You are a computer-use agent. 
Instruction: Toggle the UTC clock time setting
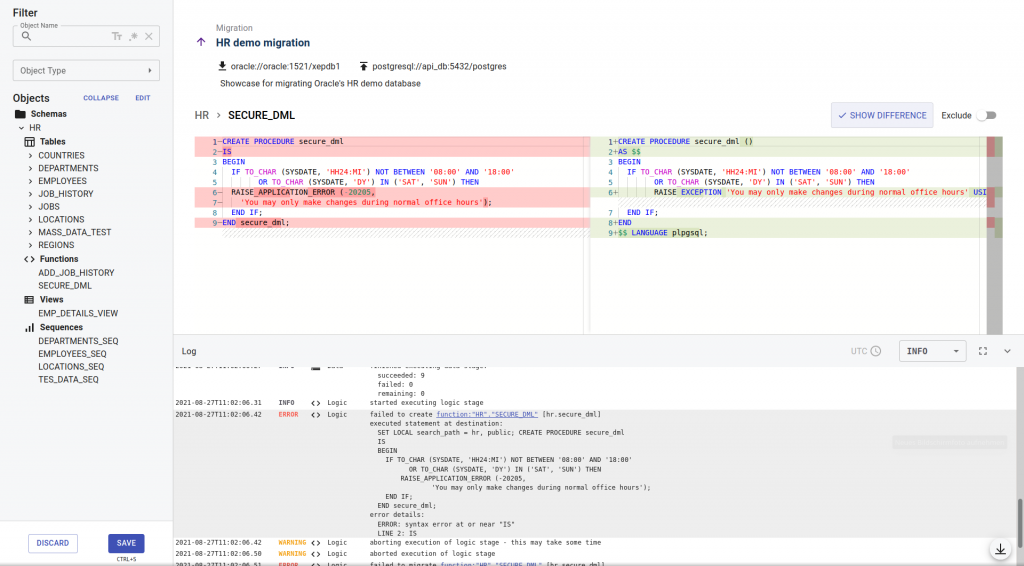click(866, 351)
